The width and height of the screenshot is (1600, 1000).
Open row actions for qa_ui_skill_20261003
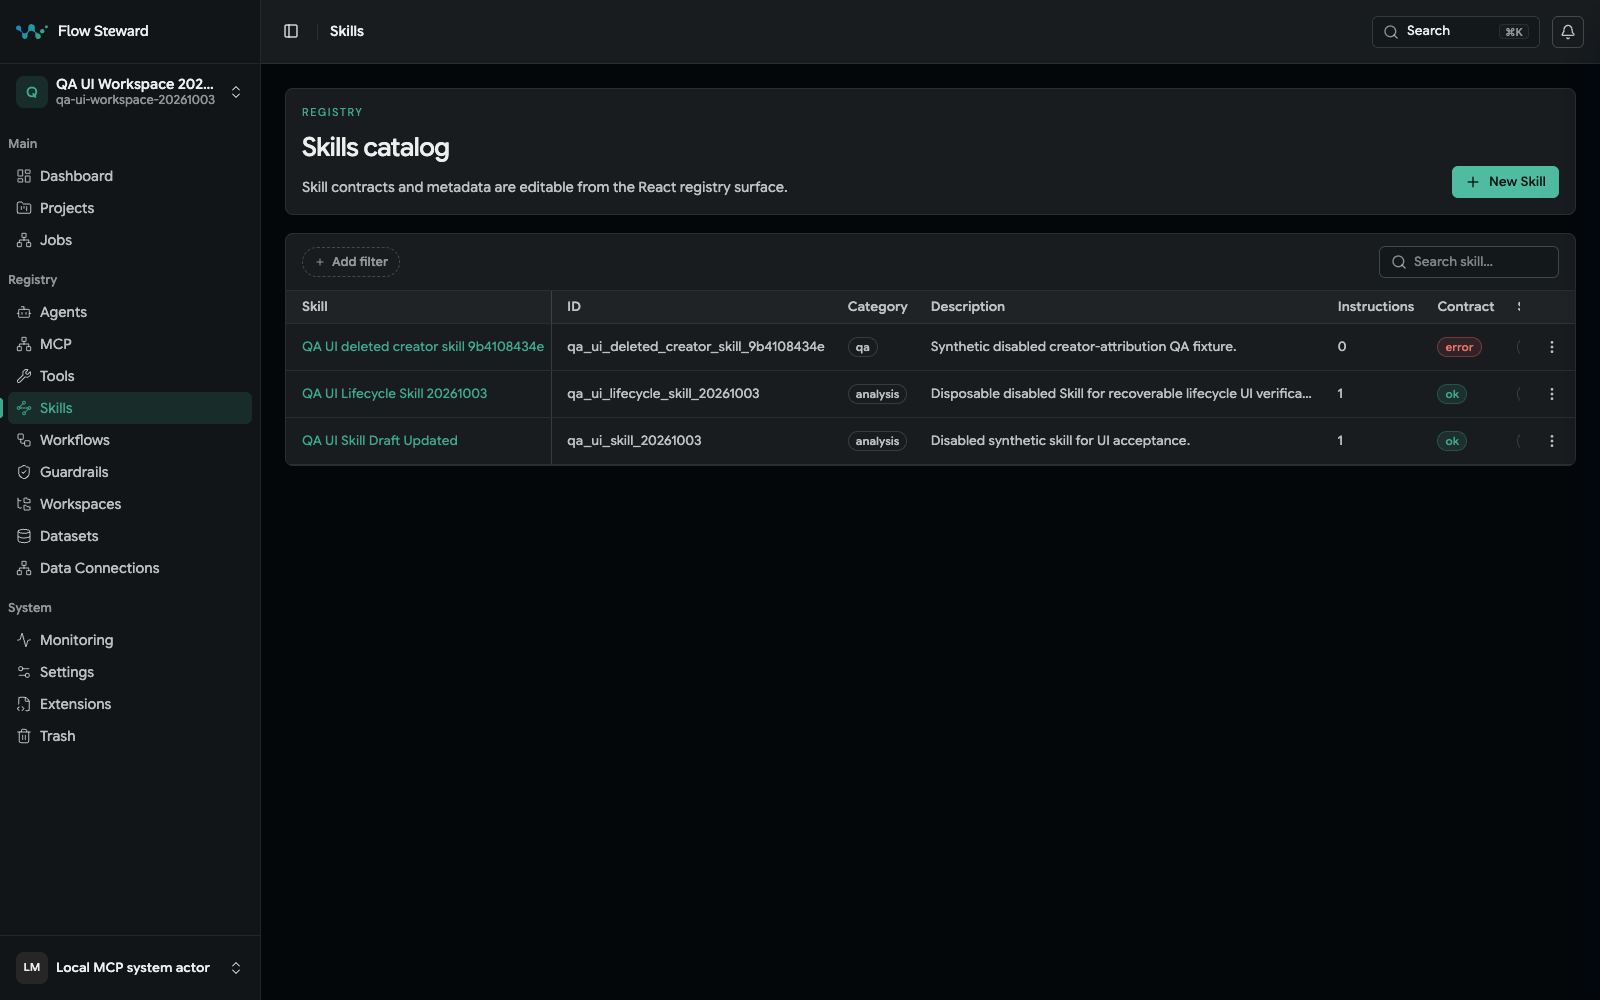tap(1552, 441)
